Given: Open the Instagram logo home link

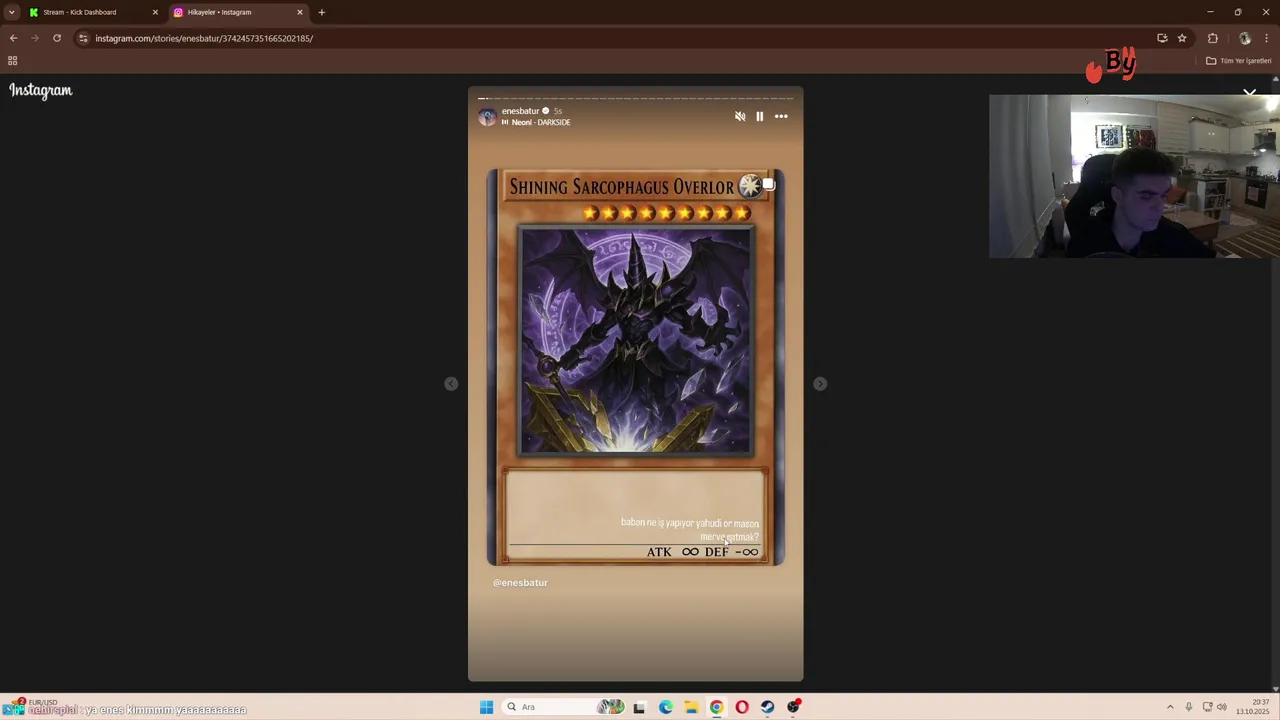Looking at the screenshot, I should (41, 91).
